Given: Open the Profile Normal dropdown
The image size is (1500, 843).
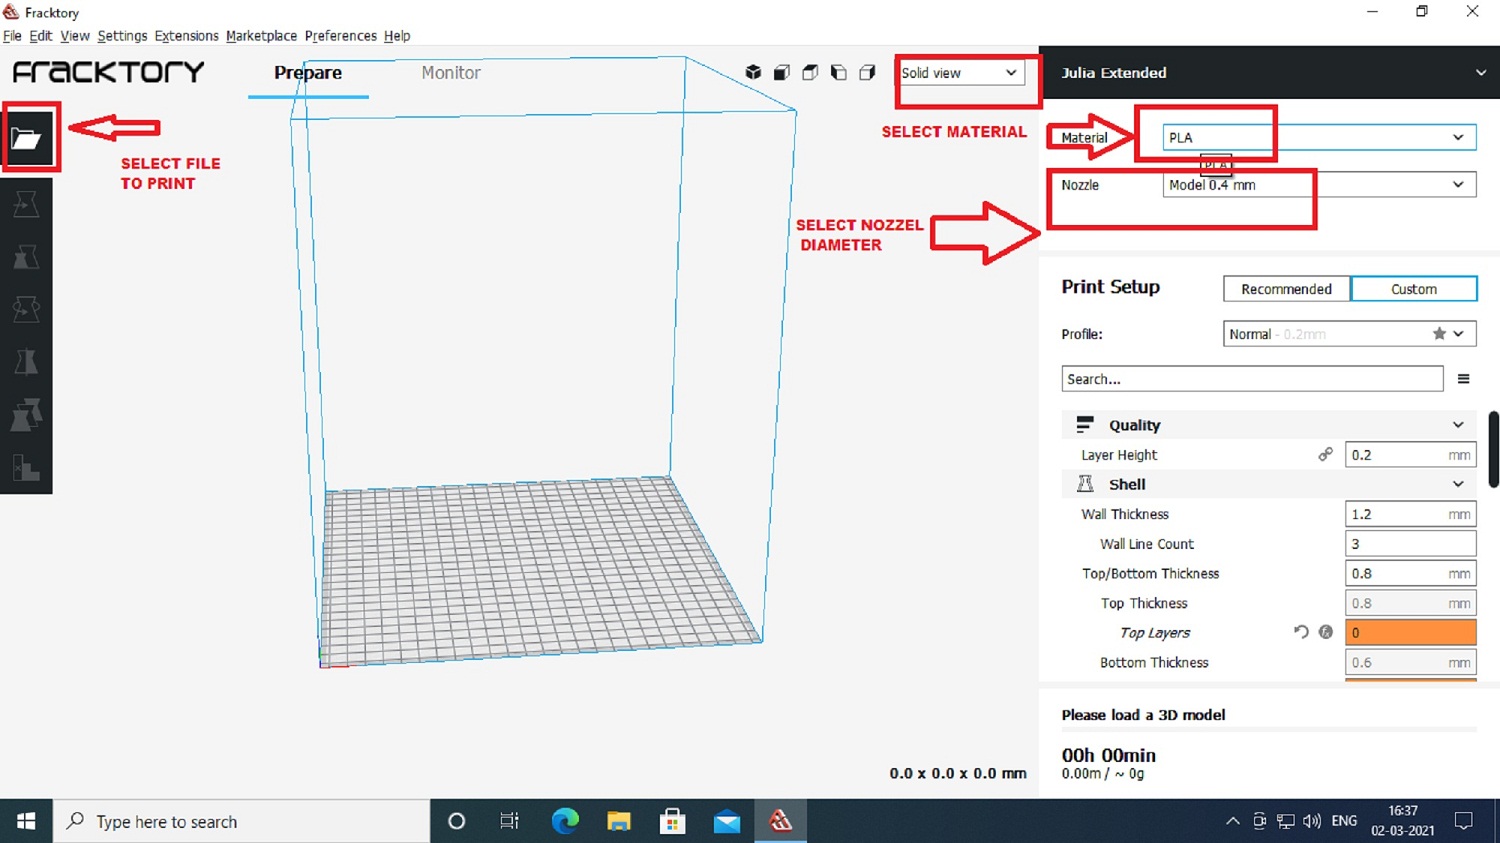Looking at the screenshot, I should pos(1349,334).
